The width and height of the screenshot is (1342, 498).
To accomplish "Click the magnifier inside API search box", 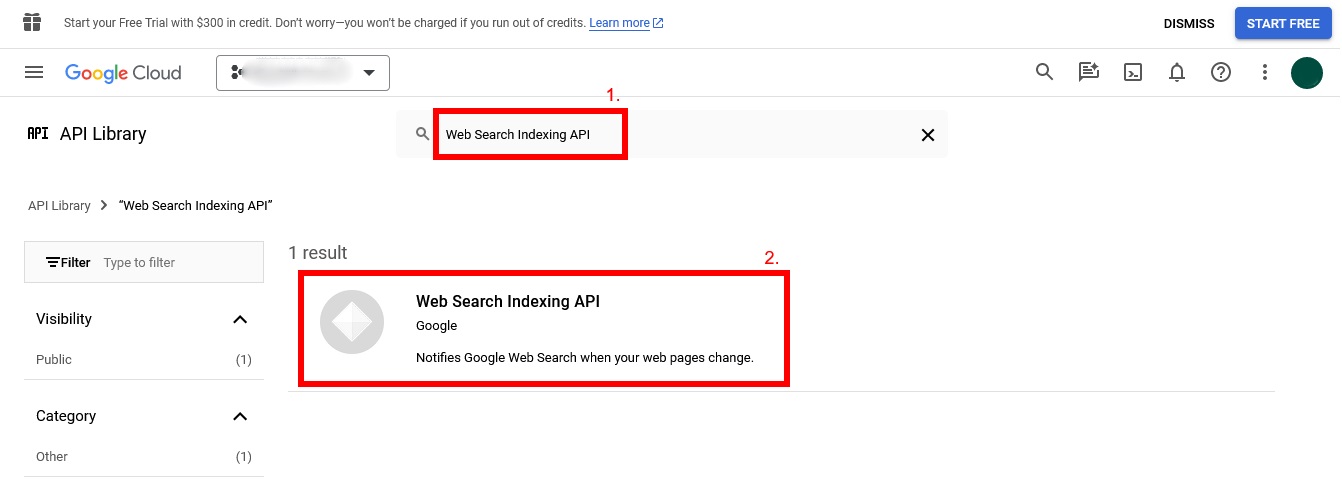I will tap(423, 134).
